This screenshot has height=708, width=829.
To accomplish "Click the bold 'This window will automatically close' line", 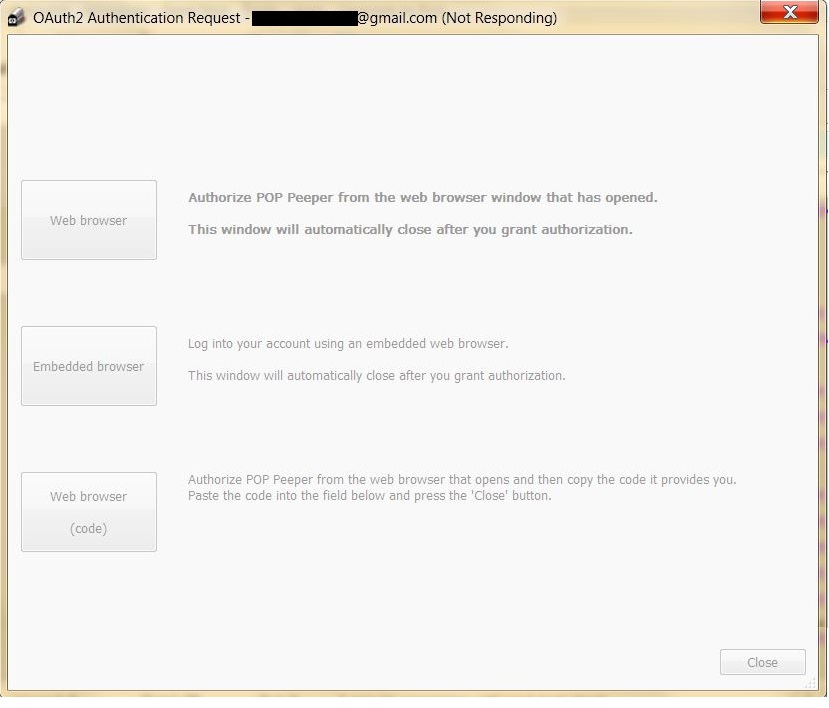I will coord(410,229).
